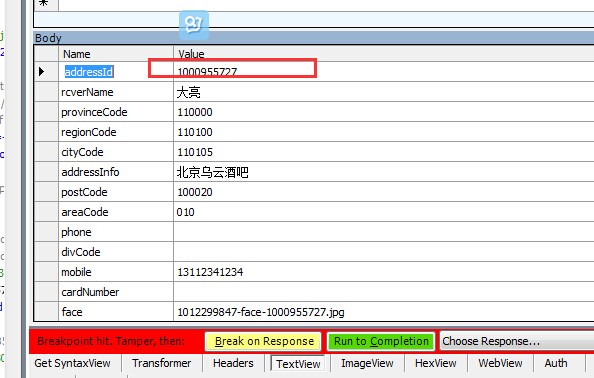
Task: Select the rcverName name cell
Action: point(116,92)
